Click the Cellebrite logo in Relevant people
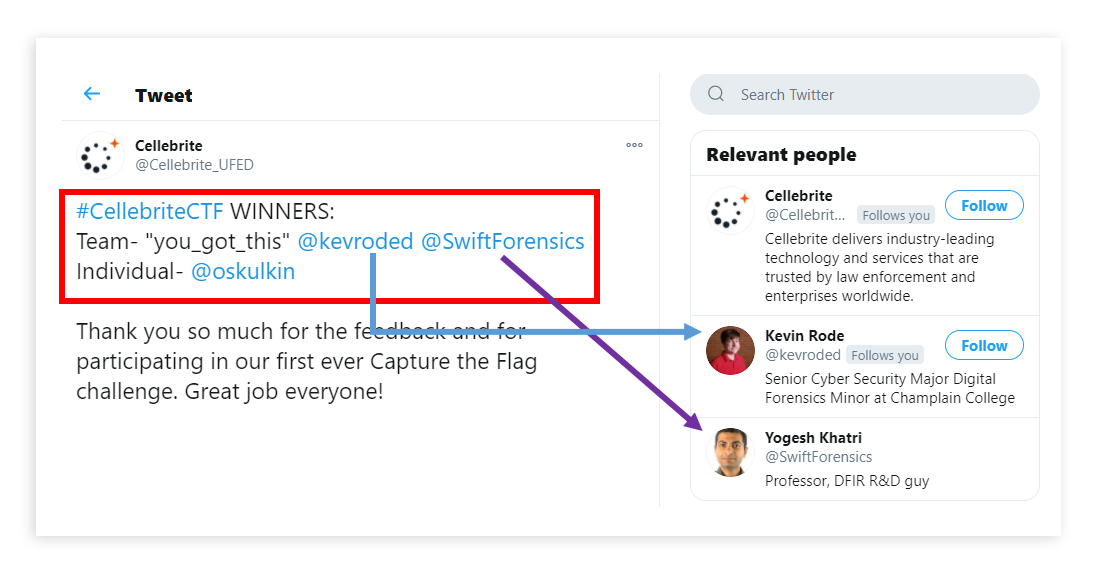Screen dimensions: 1100x570 [730, 211]
